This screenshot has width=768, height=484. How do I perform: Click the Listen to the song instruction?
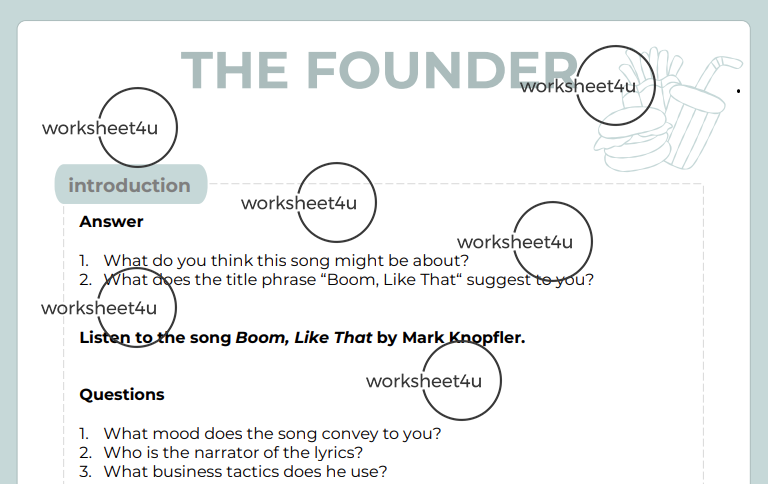(302, 338)
